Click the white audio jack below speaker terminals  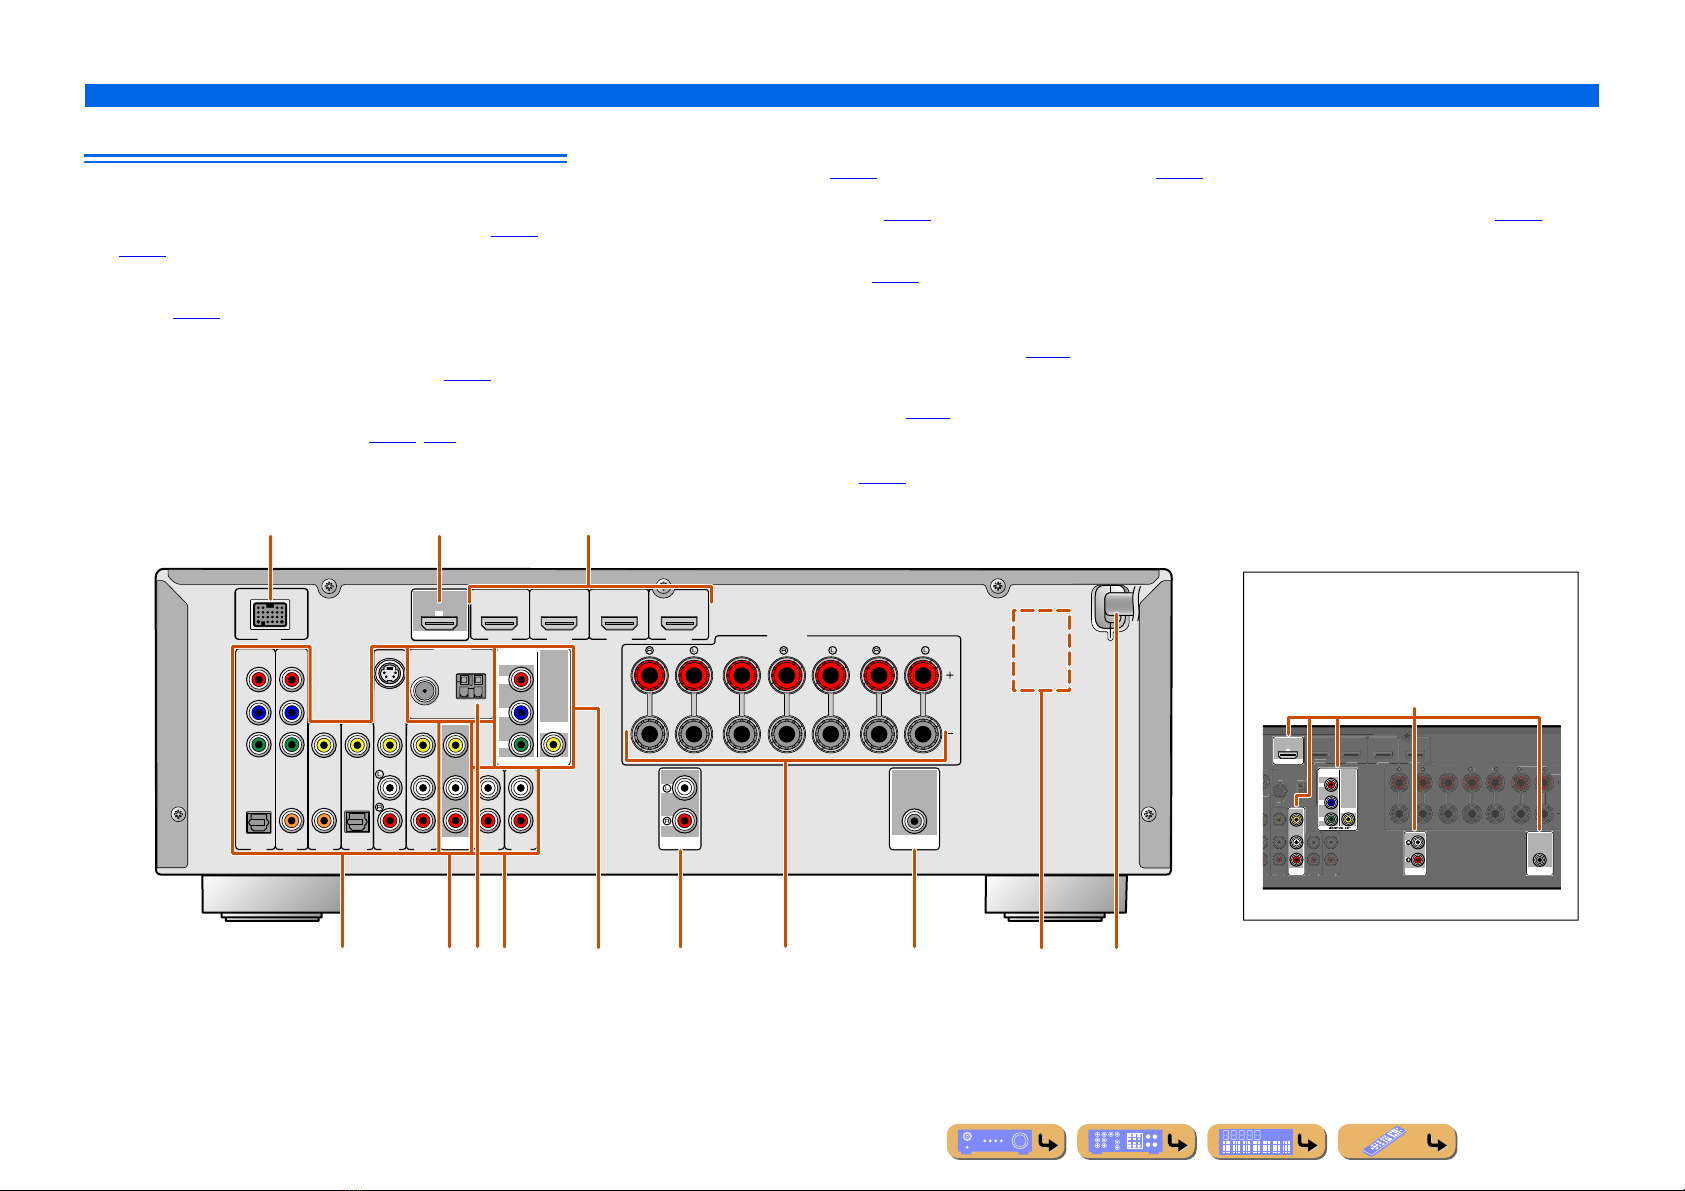680,789
